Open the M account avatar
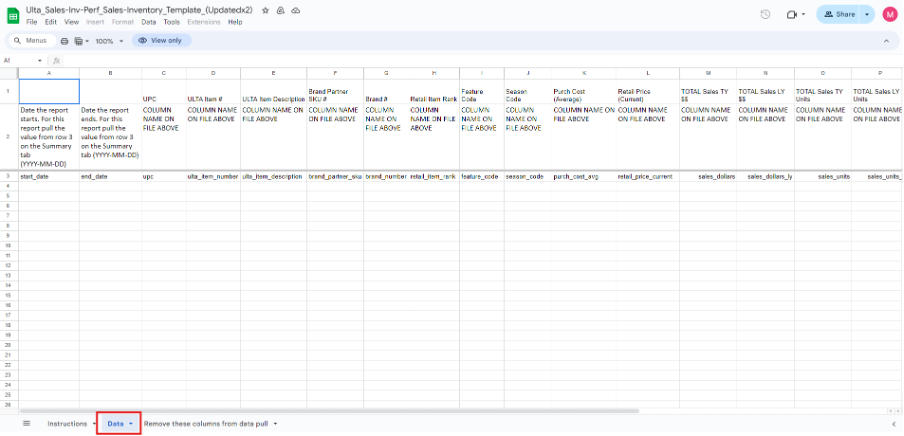This screenshot has width=904, height=436. (889, 14)
